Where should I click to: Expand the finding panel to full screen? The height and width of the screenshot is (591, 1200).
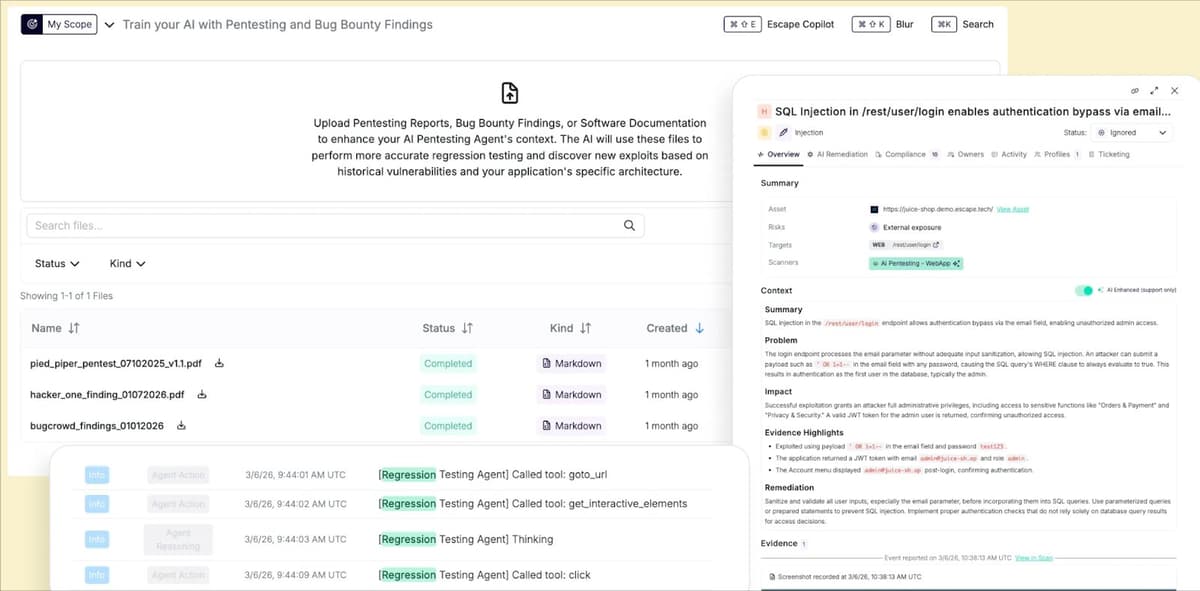point(1155,90)
